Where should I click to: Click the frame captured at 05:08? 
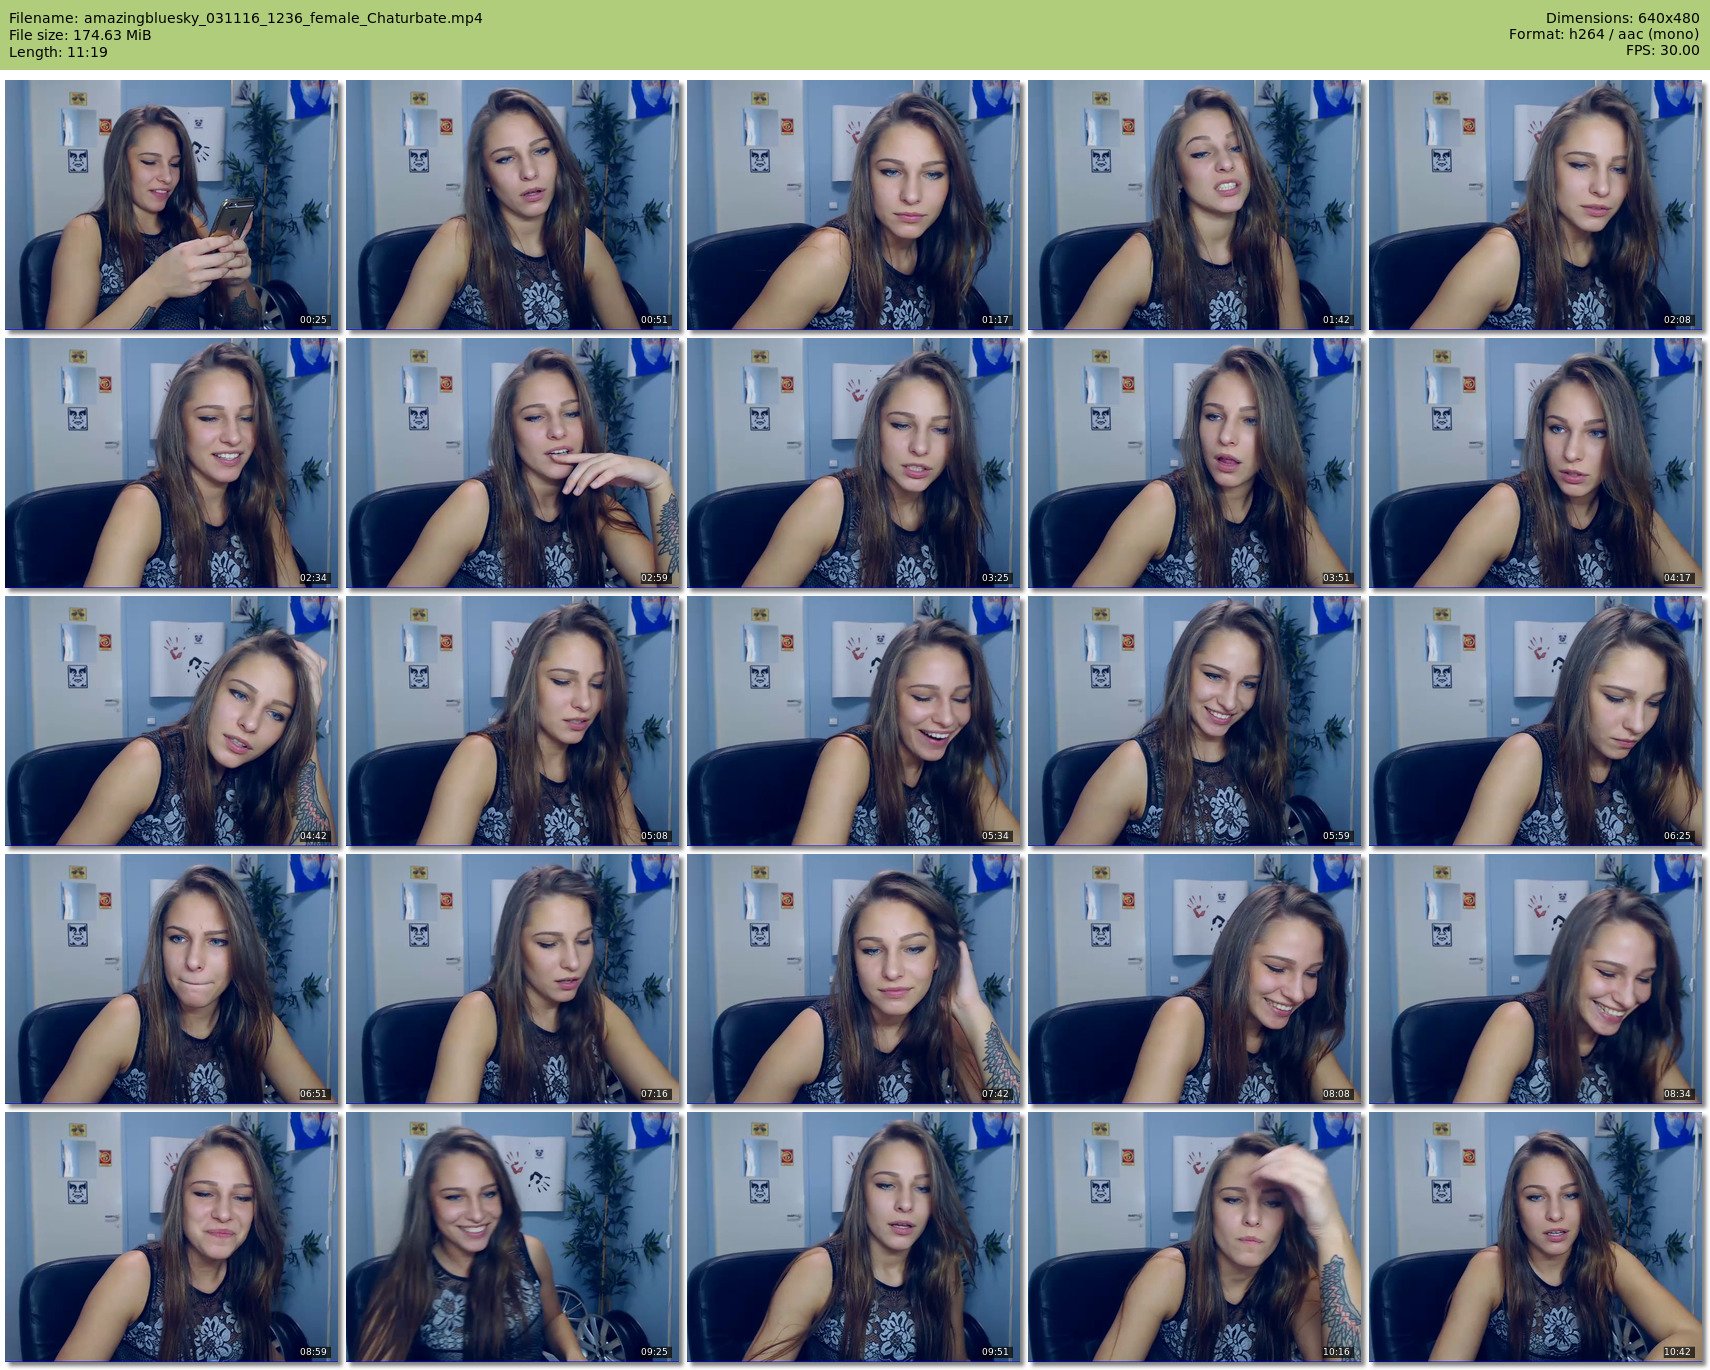[x=513, y=721]
